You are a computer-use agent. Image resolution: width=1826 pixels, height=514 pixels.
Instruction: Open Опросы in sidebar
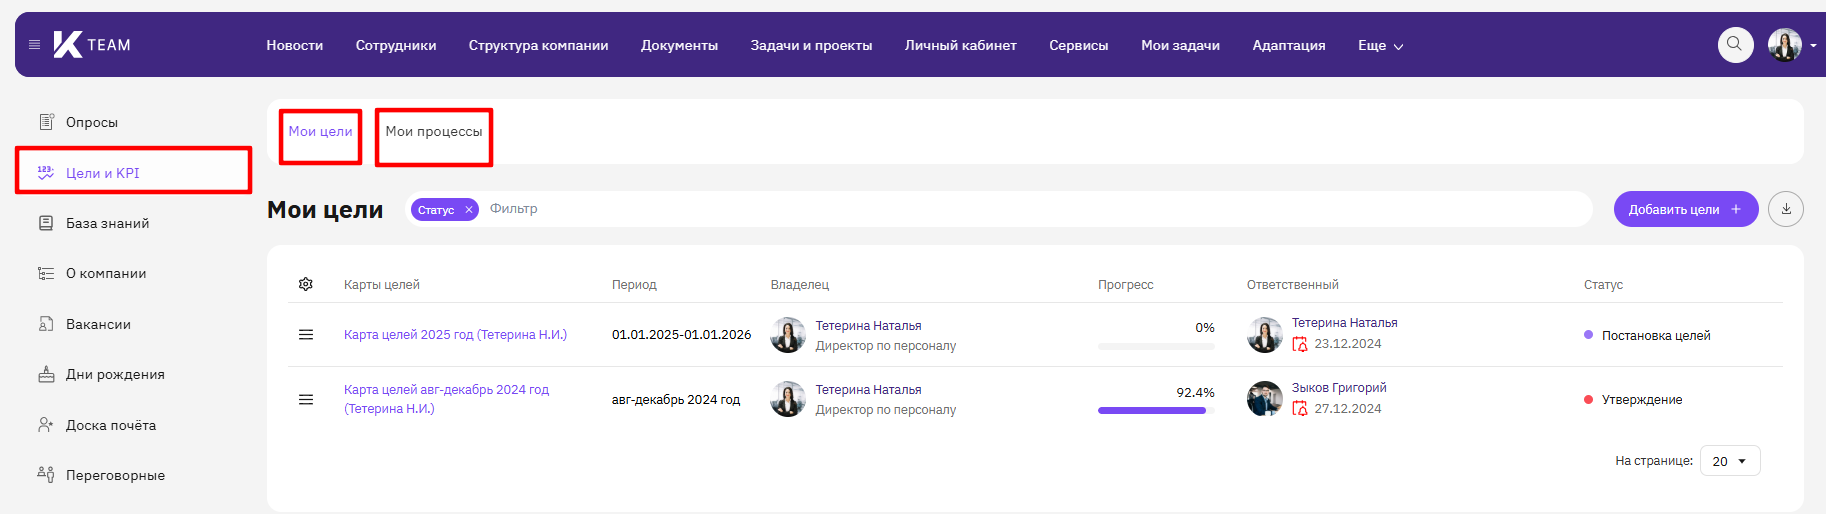click(x=91, y=122)
